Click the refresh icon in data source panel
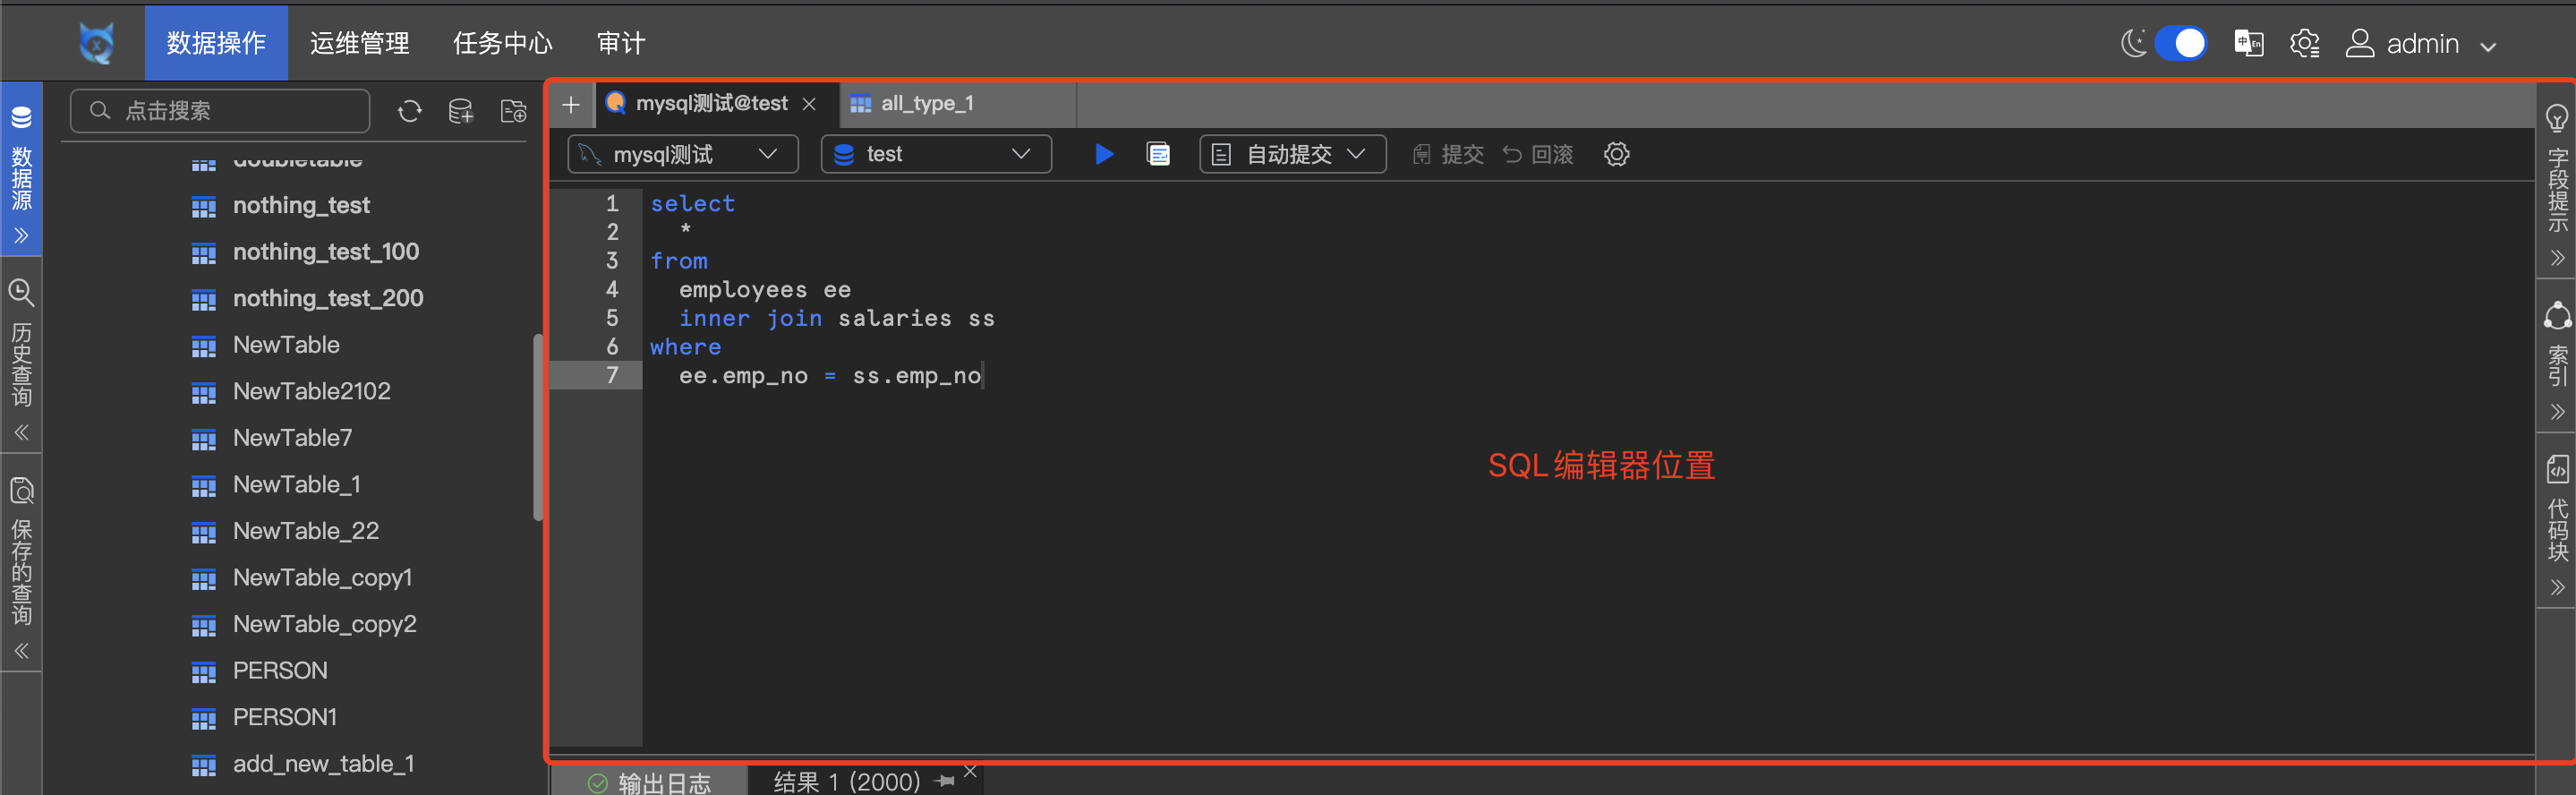 (409, 111)
